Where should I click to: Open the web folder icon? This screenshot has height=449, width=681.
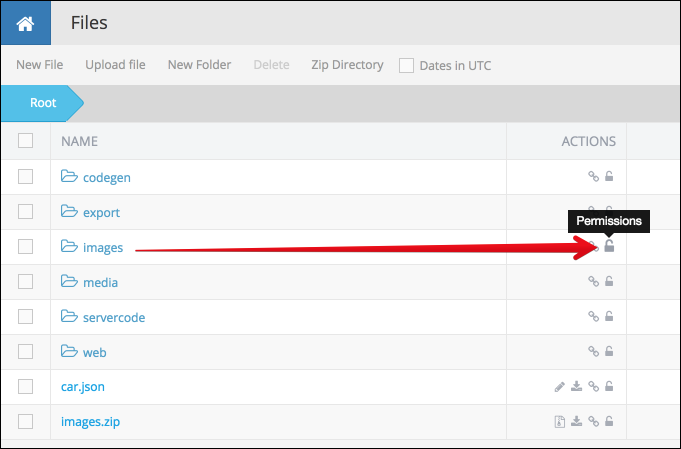tap(69, 351)
